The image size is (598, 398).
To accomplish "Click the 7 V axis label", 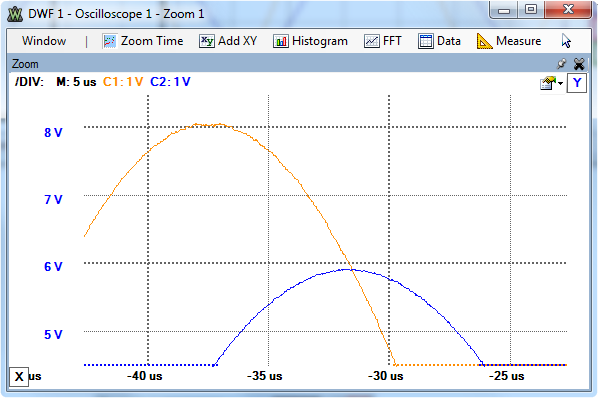I will 53,200.
